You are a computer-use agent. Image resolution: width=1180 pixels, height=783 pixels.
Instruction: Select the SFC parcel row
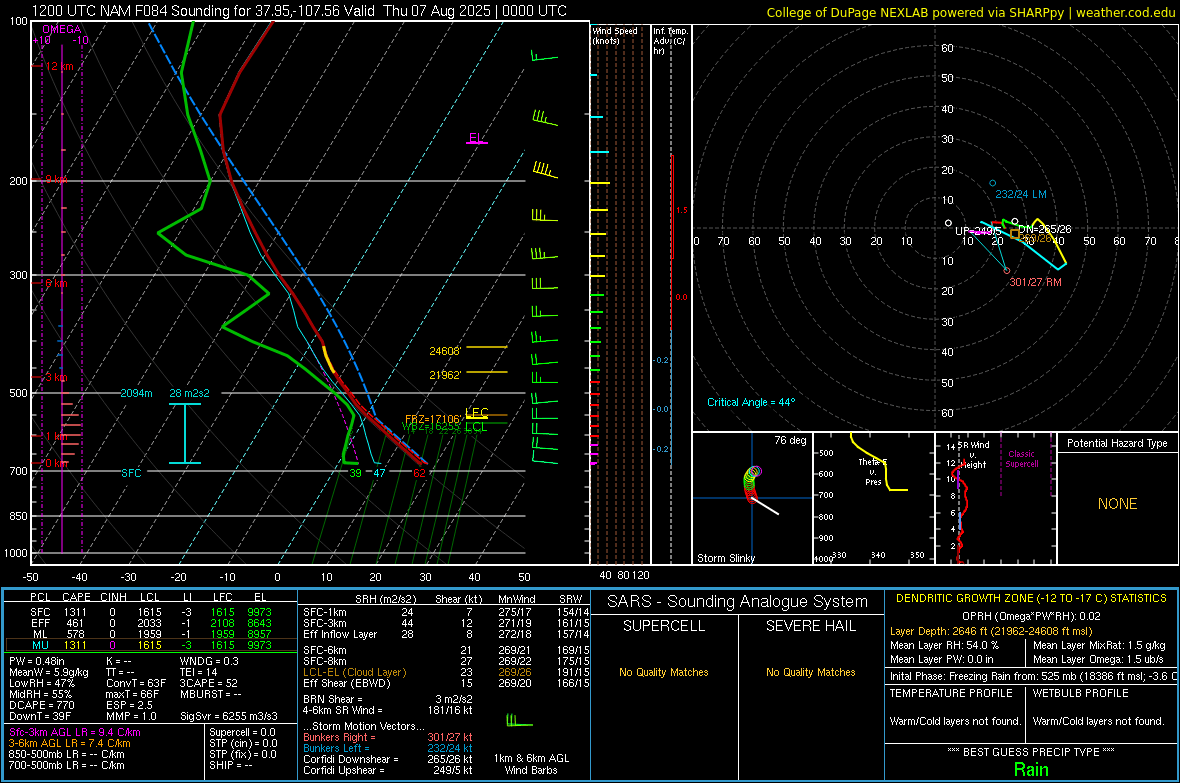tap(152, 612)
